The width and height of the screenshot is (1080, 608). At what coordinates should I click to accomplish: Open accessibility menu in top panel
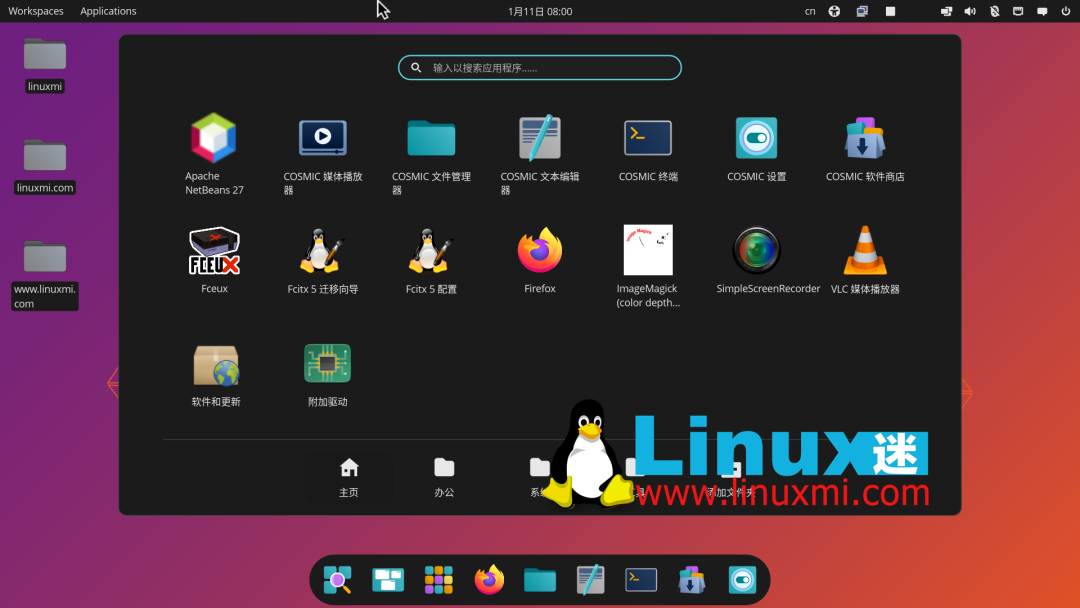click(x=834, y=11)
